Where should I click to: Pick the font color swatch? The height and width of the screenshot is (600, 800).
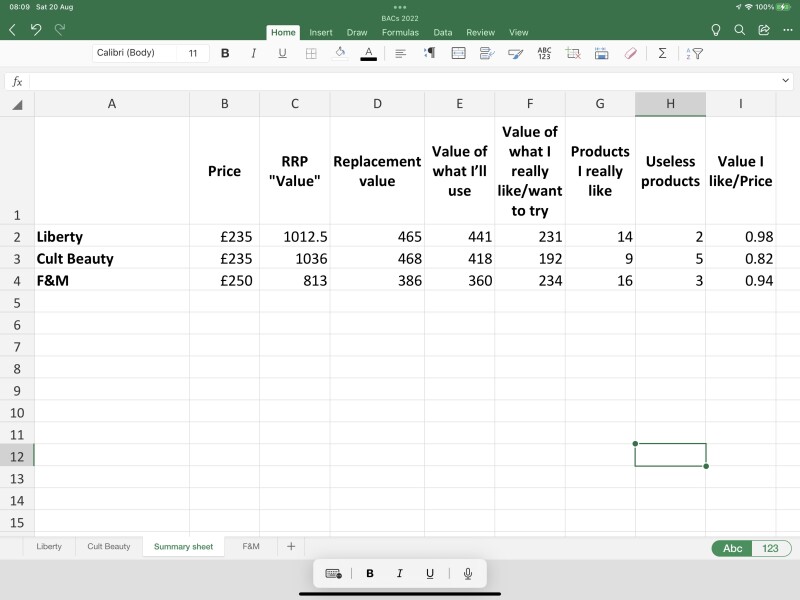[x=368, y=53]
